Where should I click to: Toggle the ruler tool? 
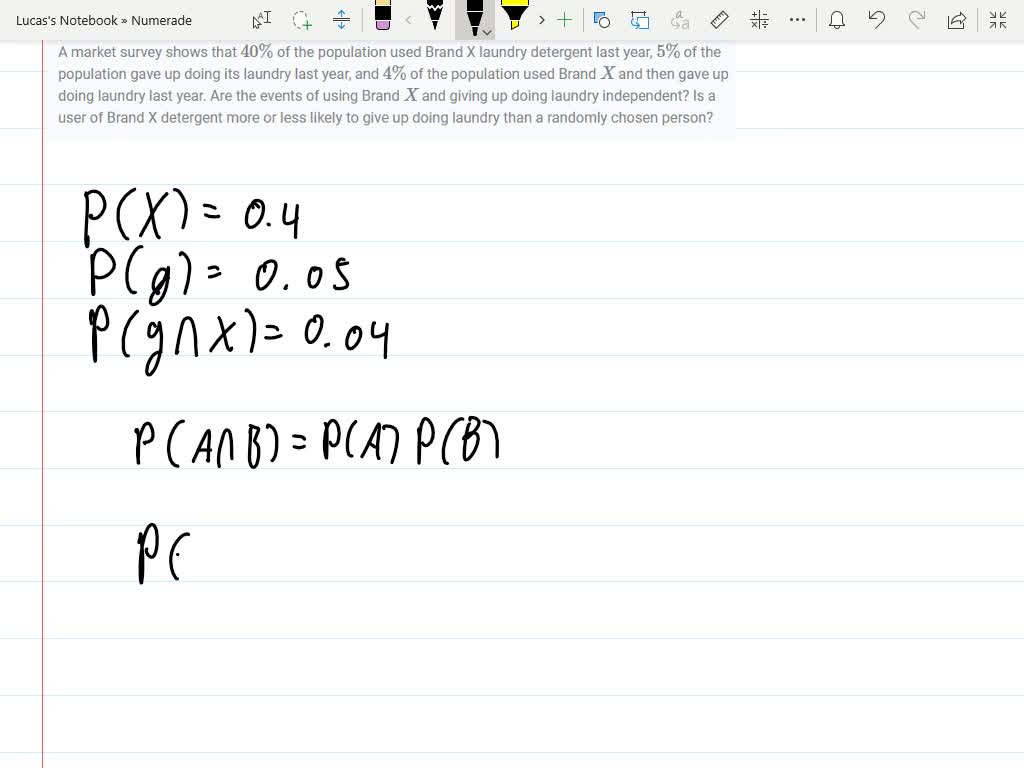coord(718,20)
